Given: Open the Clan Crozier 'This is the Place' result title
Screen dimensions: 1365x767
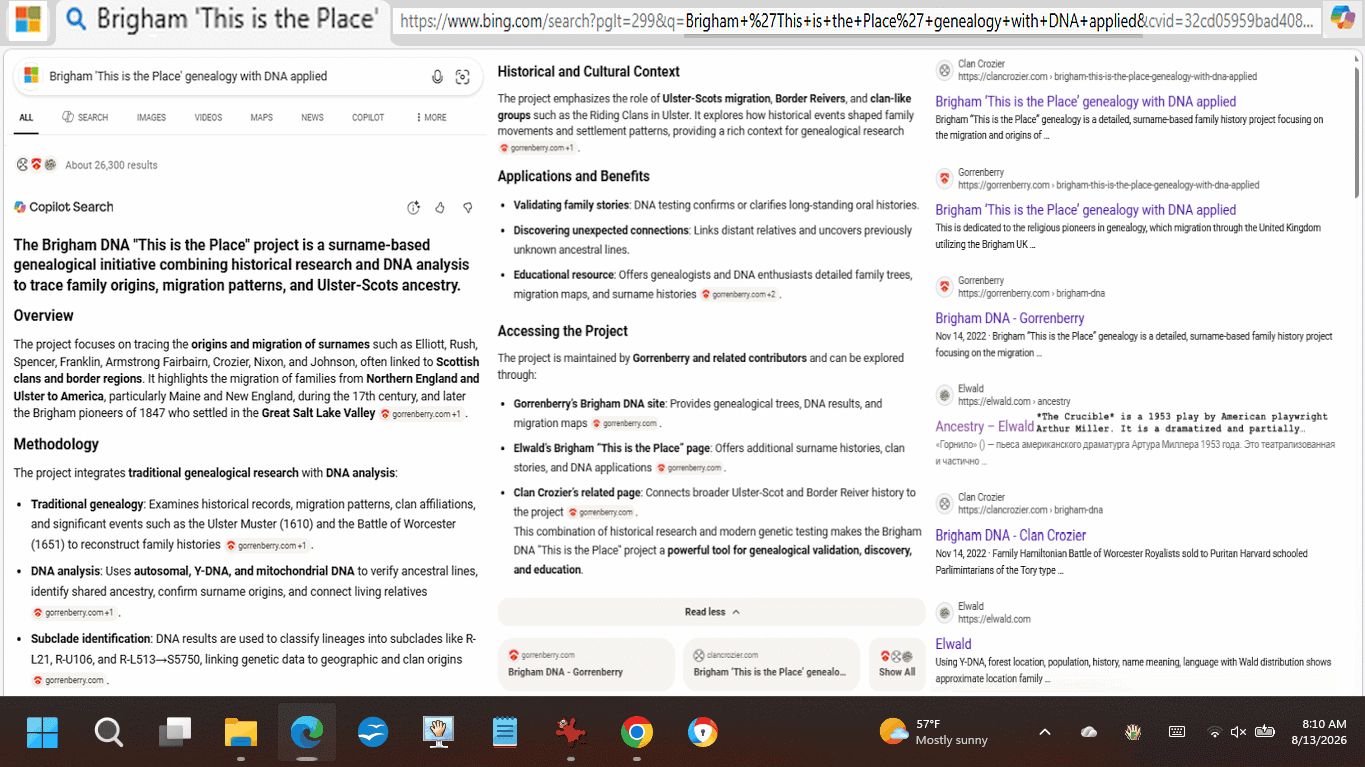Looking at the screenshot, I should pyautogui.click(x=1086, y=102).
